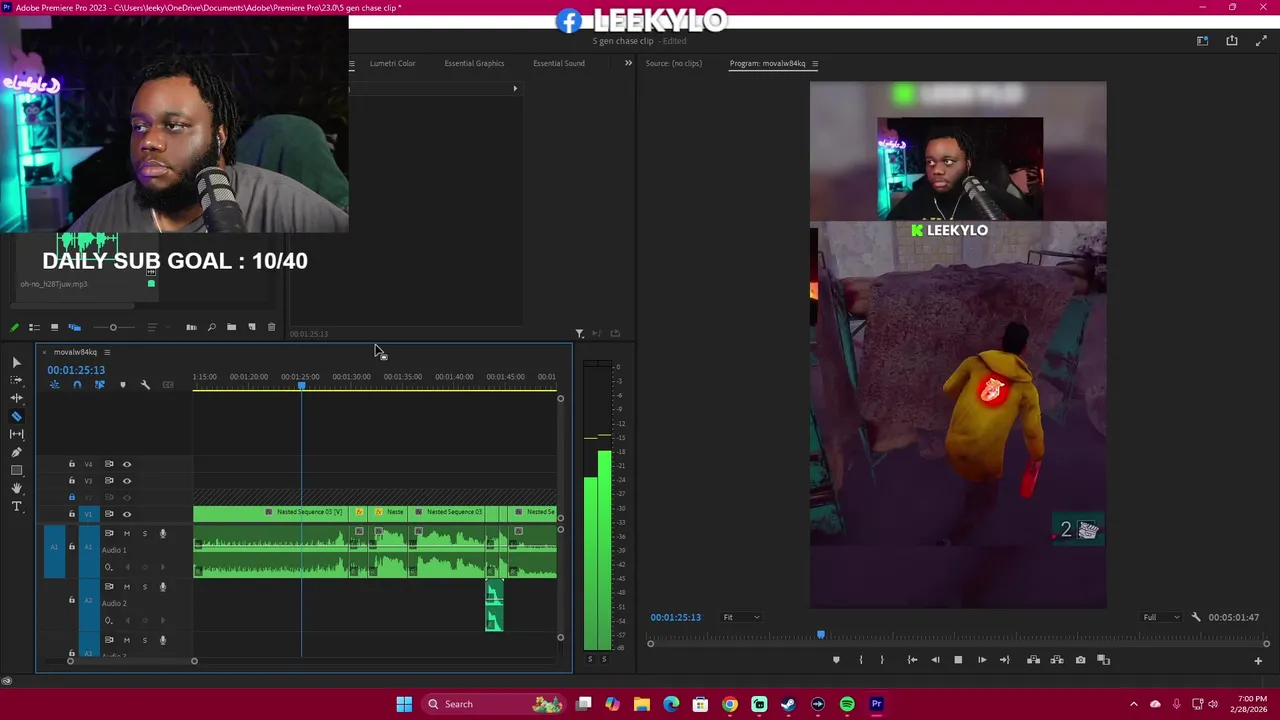Open Program monitor panel menu
This screenshot has height=720, width=1280.
(x=815, y=63)
